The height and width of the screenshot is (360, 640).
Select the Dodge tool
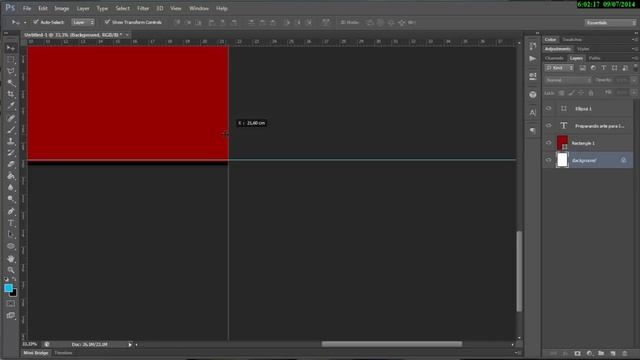coord(11,199)
